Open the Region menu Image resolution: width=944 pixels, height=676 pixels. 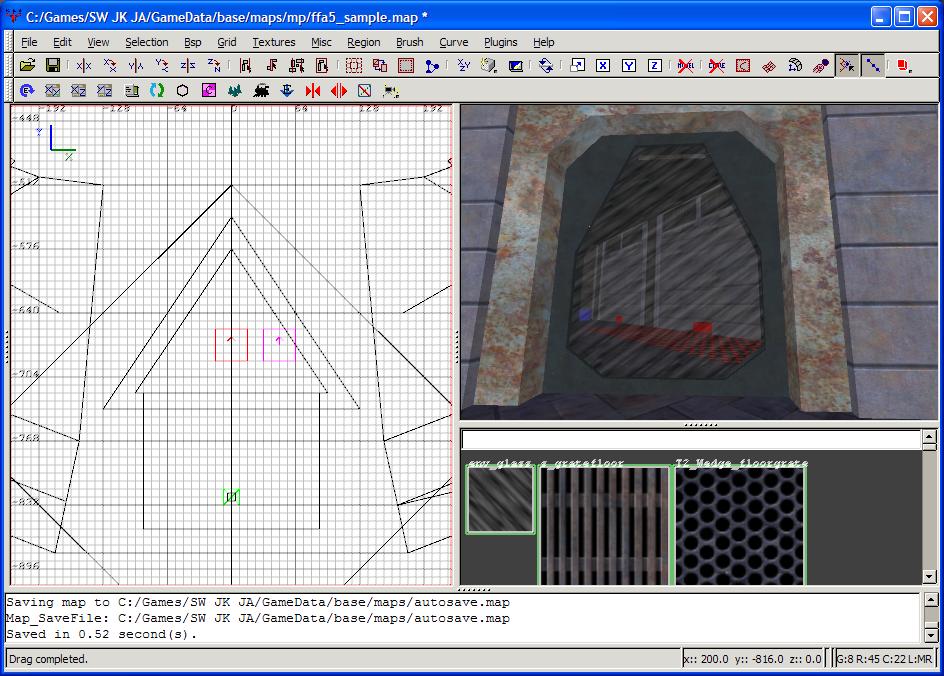pos(364,42)
